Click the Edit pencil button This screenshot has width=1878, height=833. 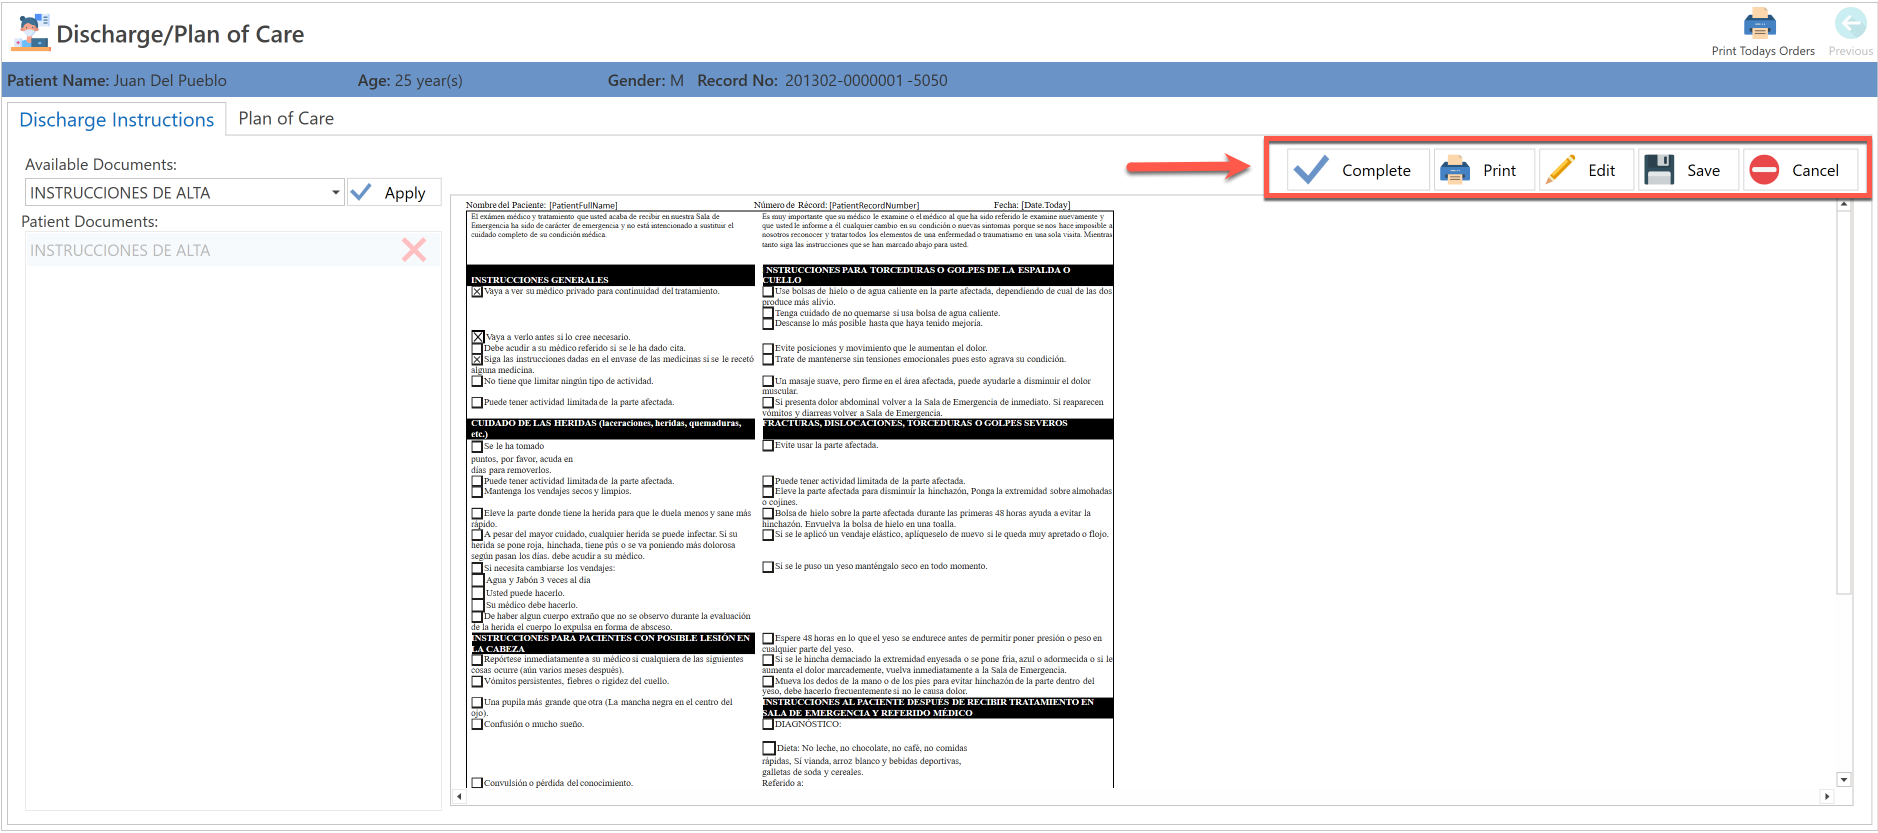(x=1586, y=170)
